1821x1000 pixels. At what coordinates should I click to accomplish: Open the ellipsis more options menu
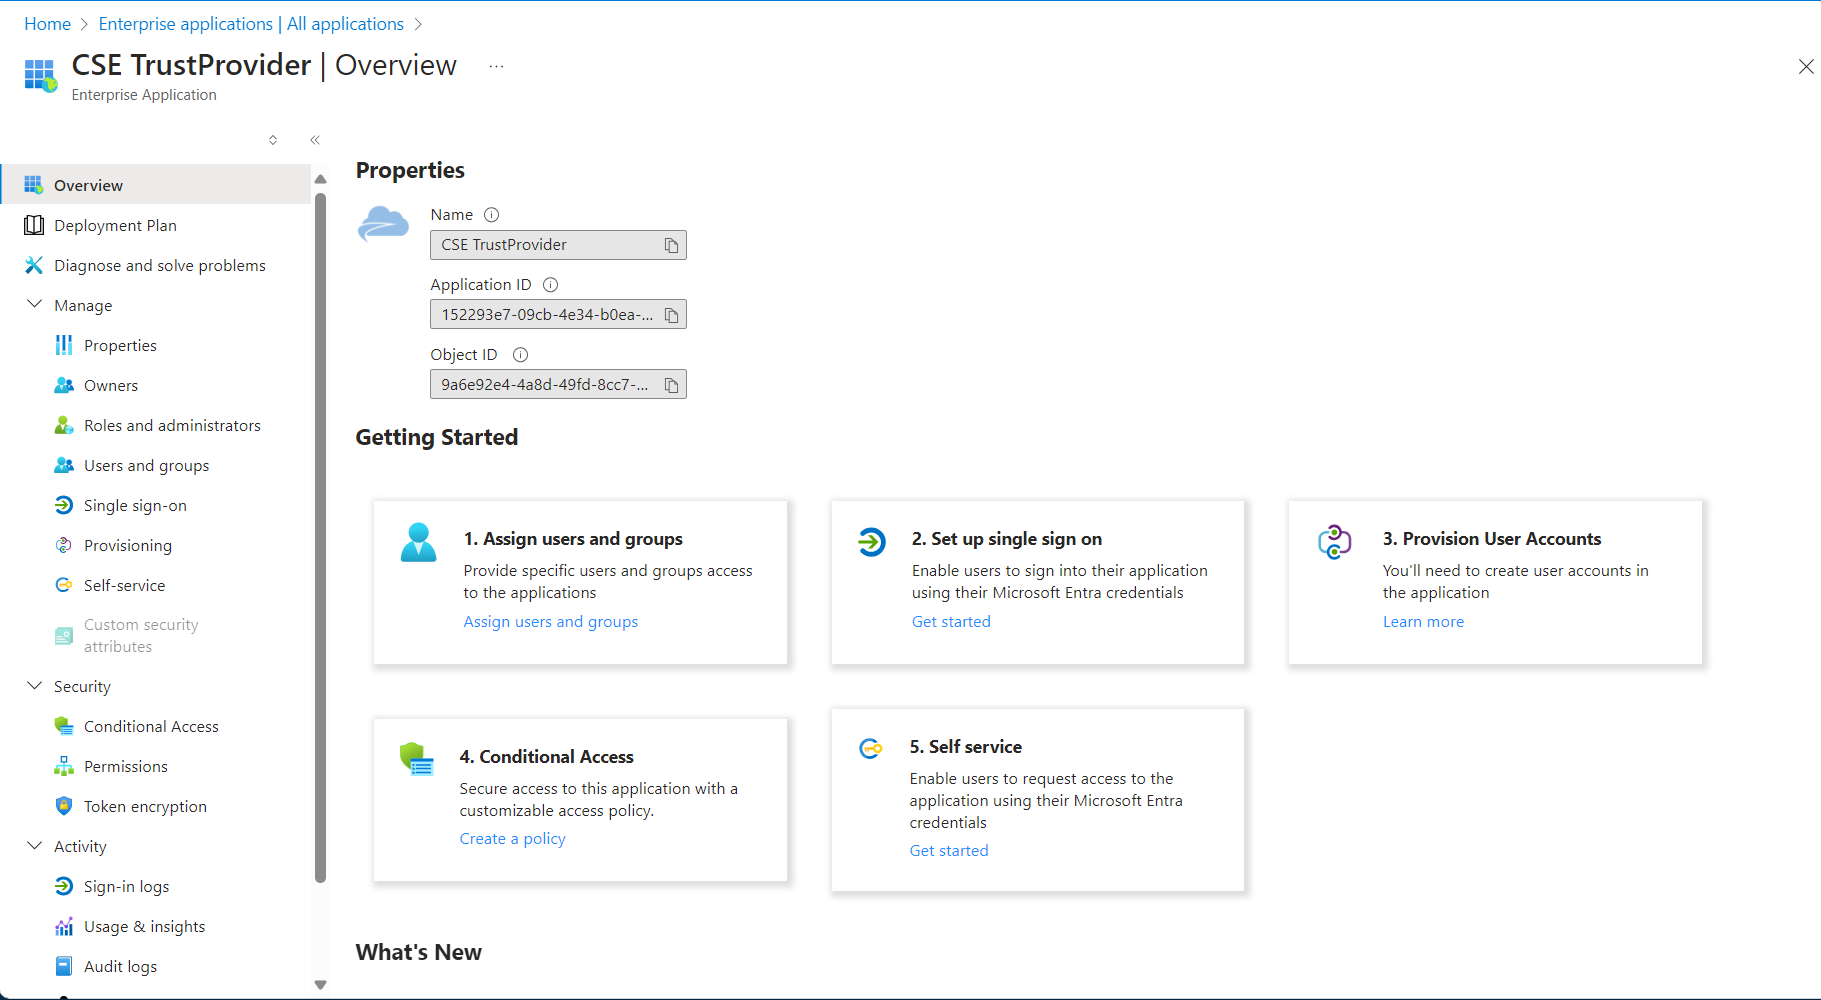coord(496,66)
